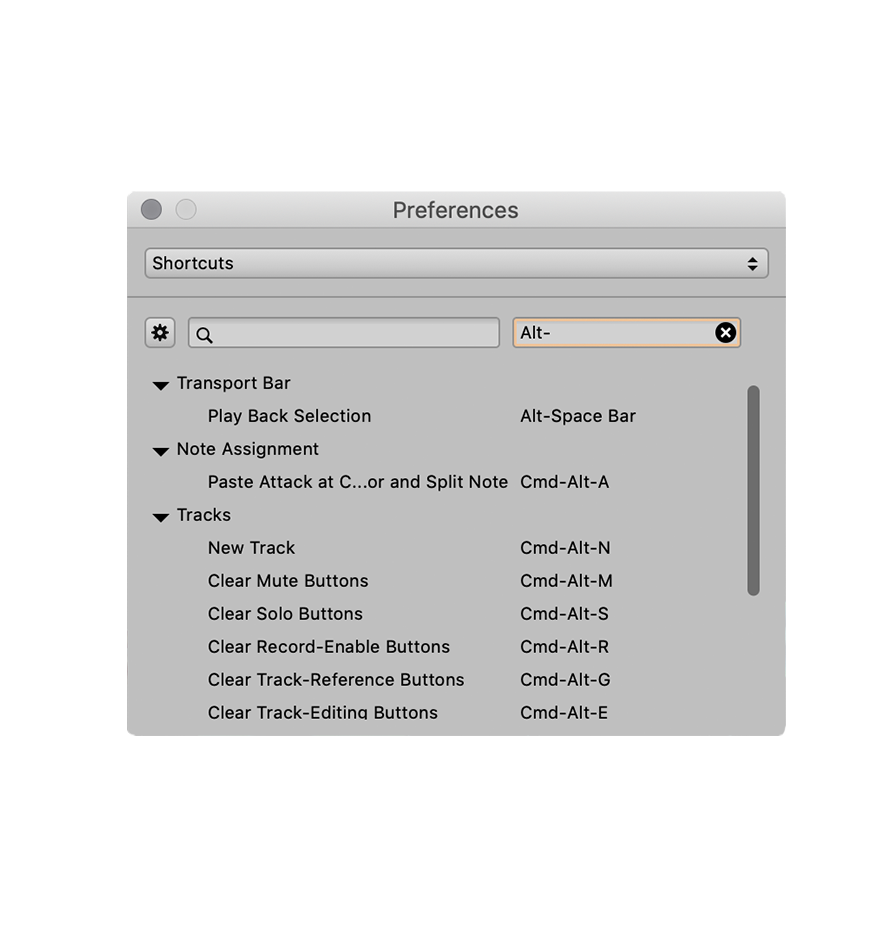Click the Alt-Space Bar key binding
Image resolution: width=893 pixels, height=945 pixels.
[578, 416]
